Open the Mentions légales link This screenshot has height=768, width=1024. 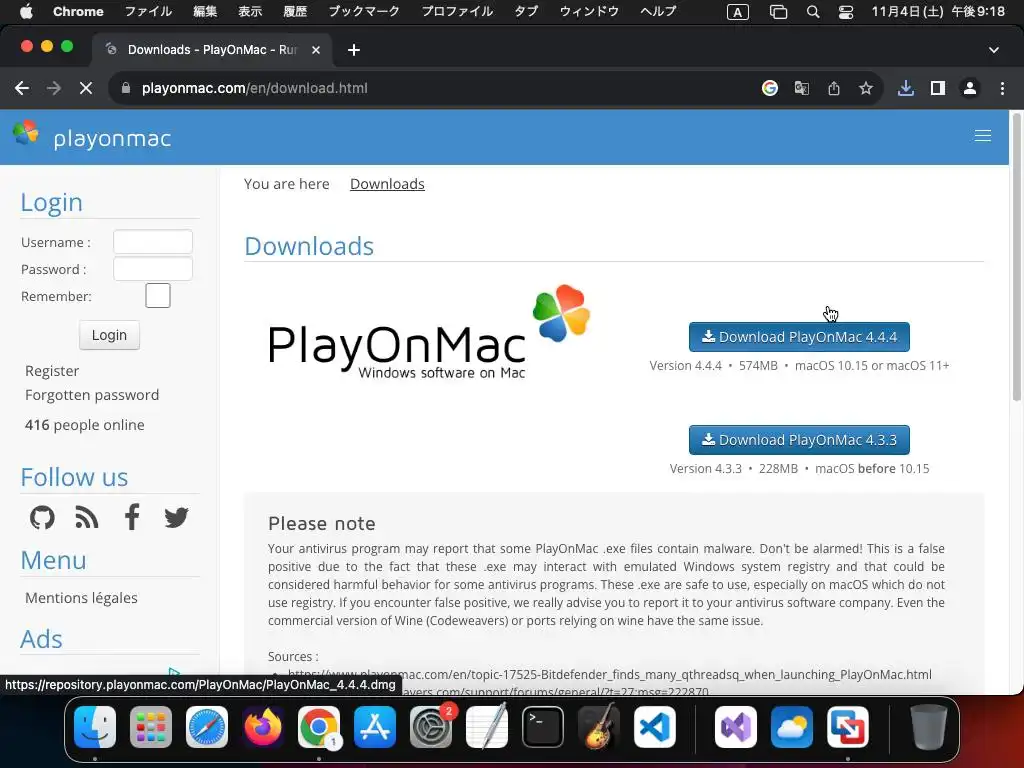[x=82, y=598]
